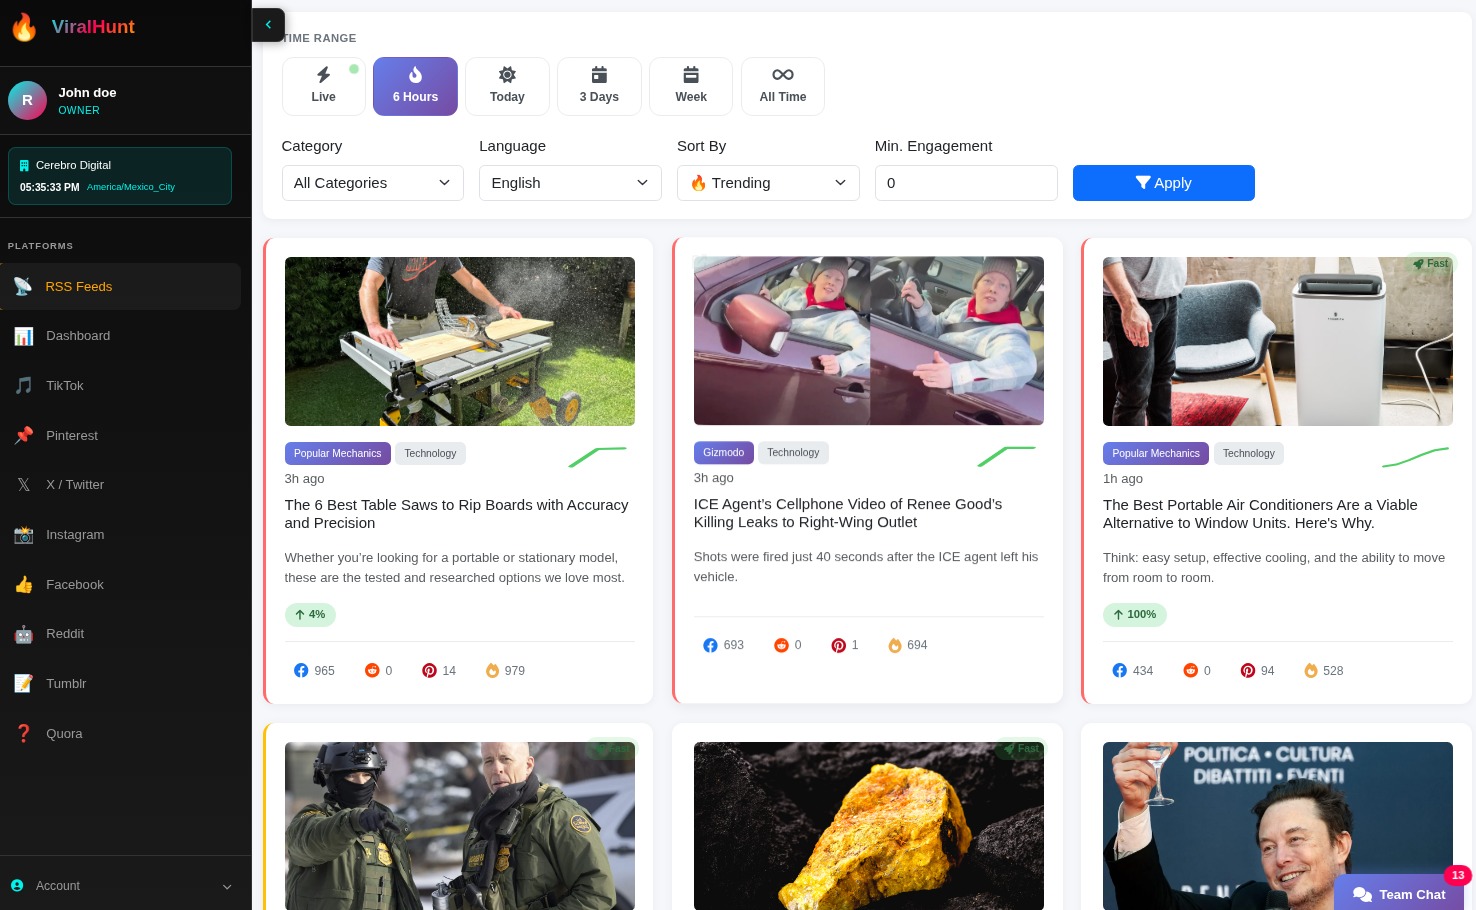
Task: Switch to the Dashboard section
Action: pos(78,336)
